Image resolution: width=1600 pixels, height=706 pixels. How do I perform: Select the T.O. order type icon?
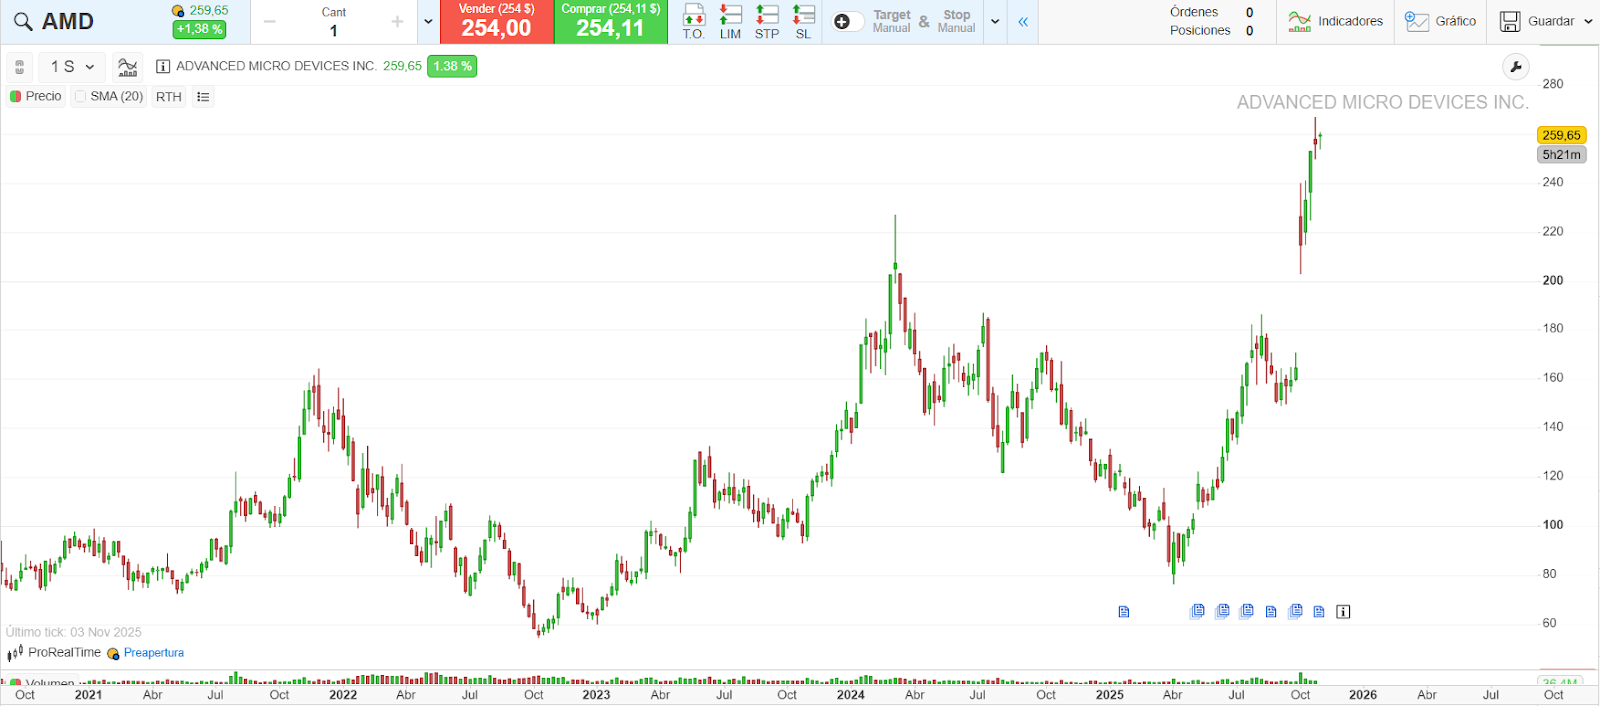[693, 21]
